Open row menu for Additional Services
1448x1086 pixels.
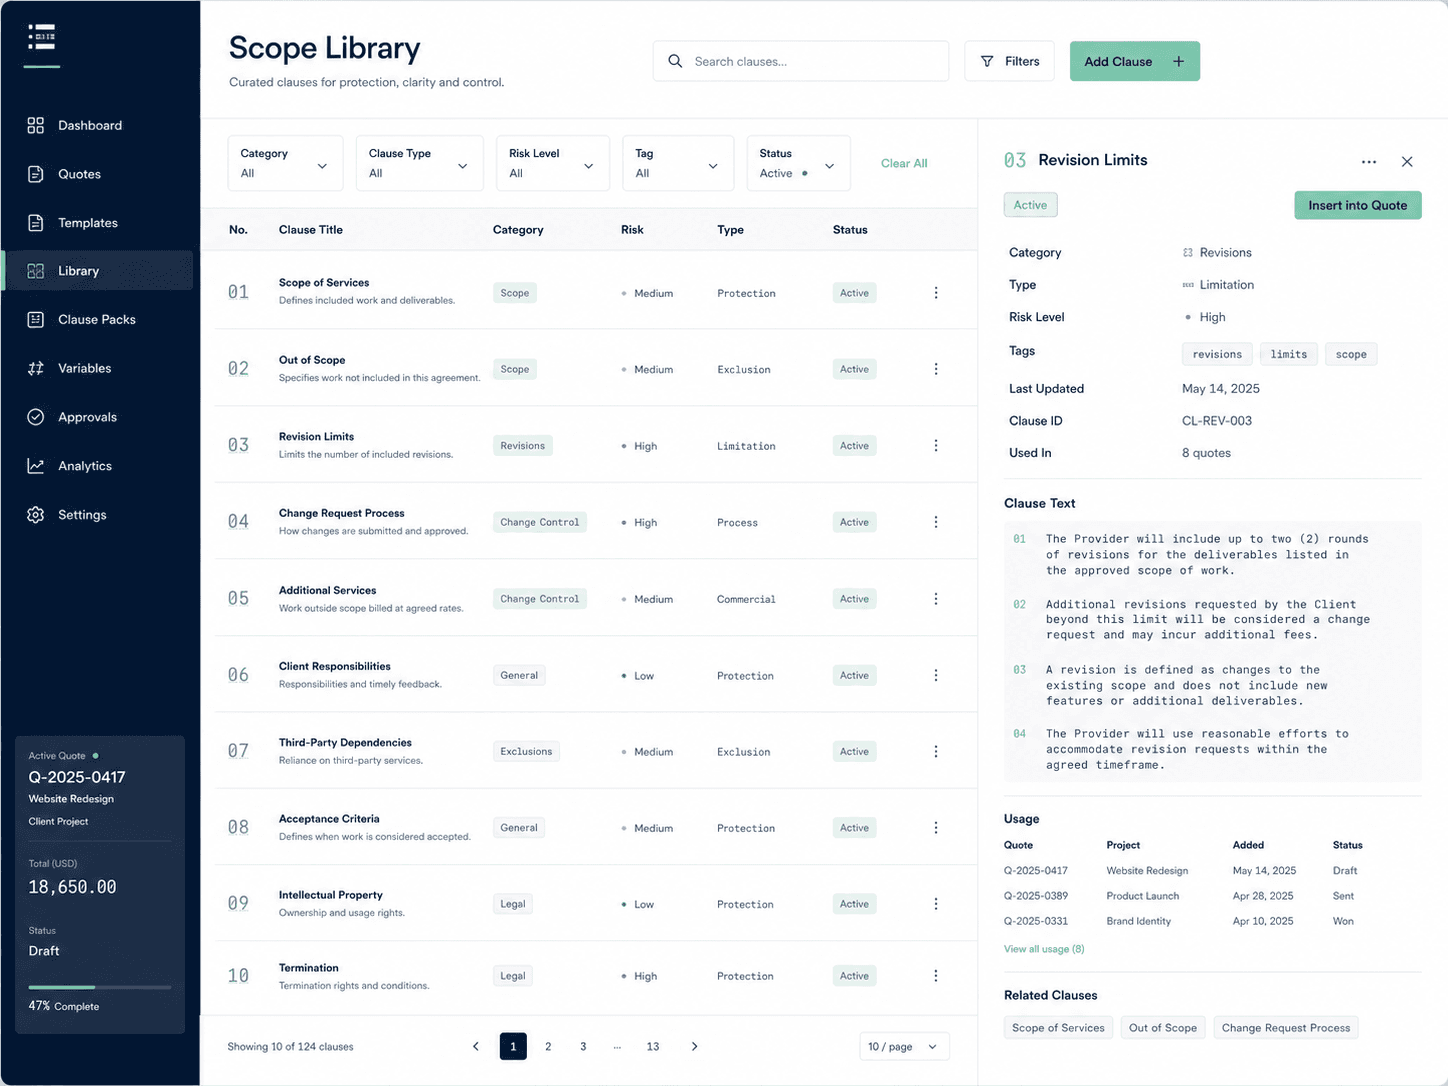pyautogui.click(x=936, y=599)
